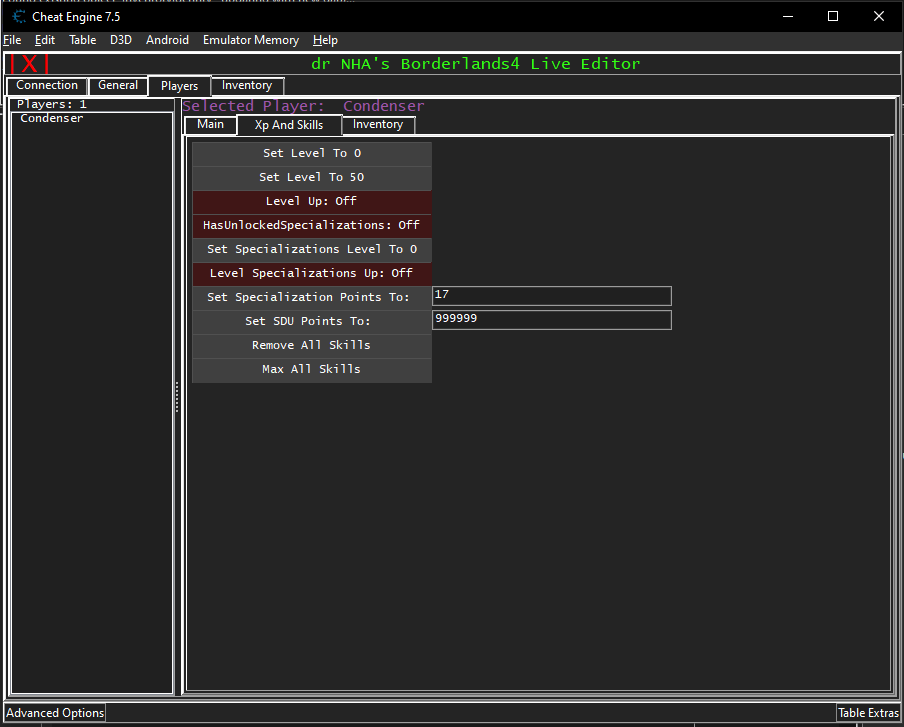Toggle Level Specializations Up: Off
Screen dimensions: 904x727
tap(312, 273)
